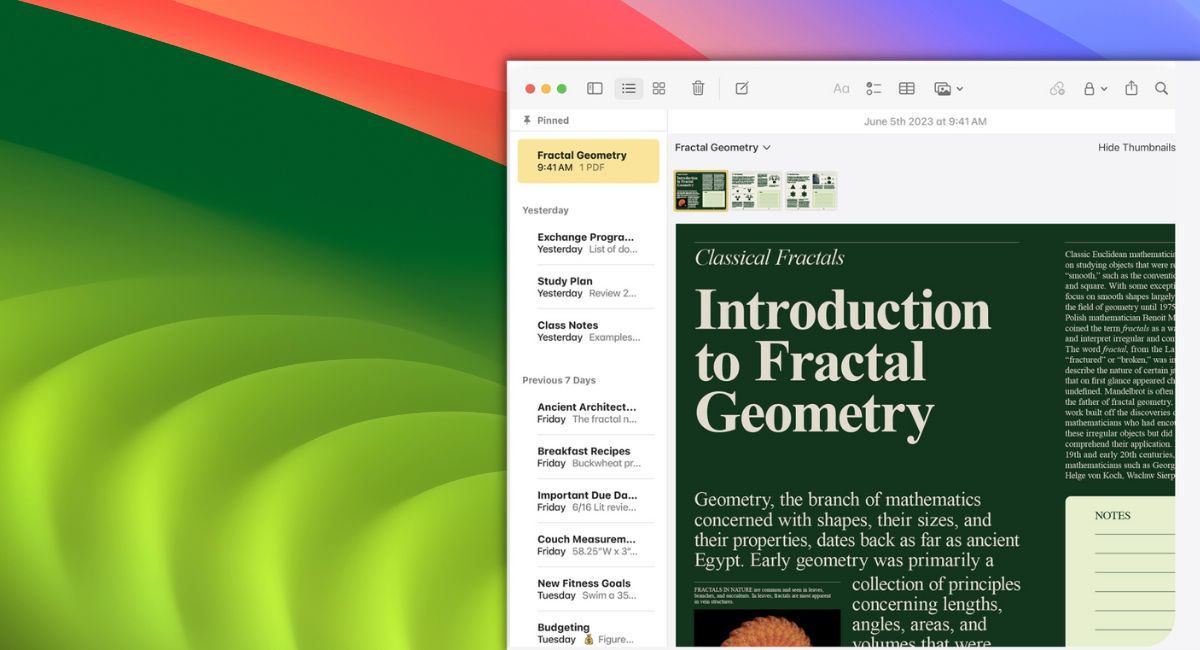Click the share icon in the toolbar

coord(1131,88)
